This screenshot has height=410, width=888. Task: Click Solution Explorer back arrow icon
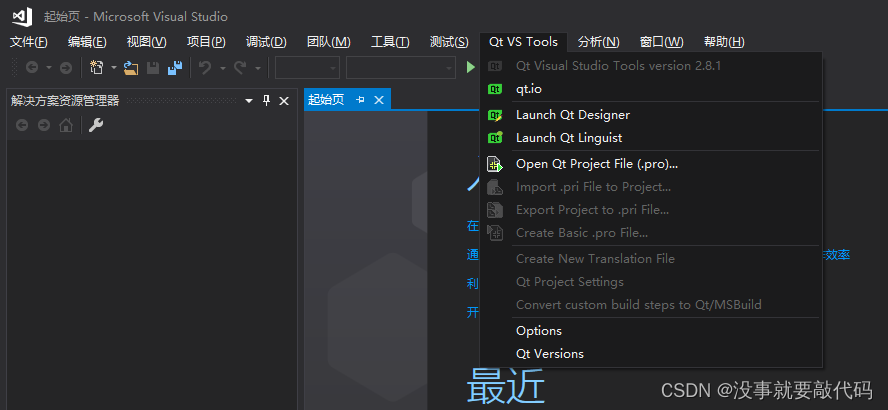point(22,125)
